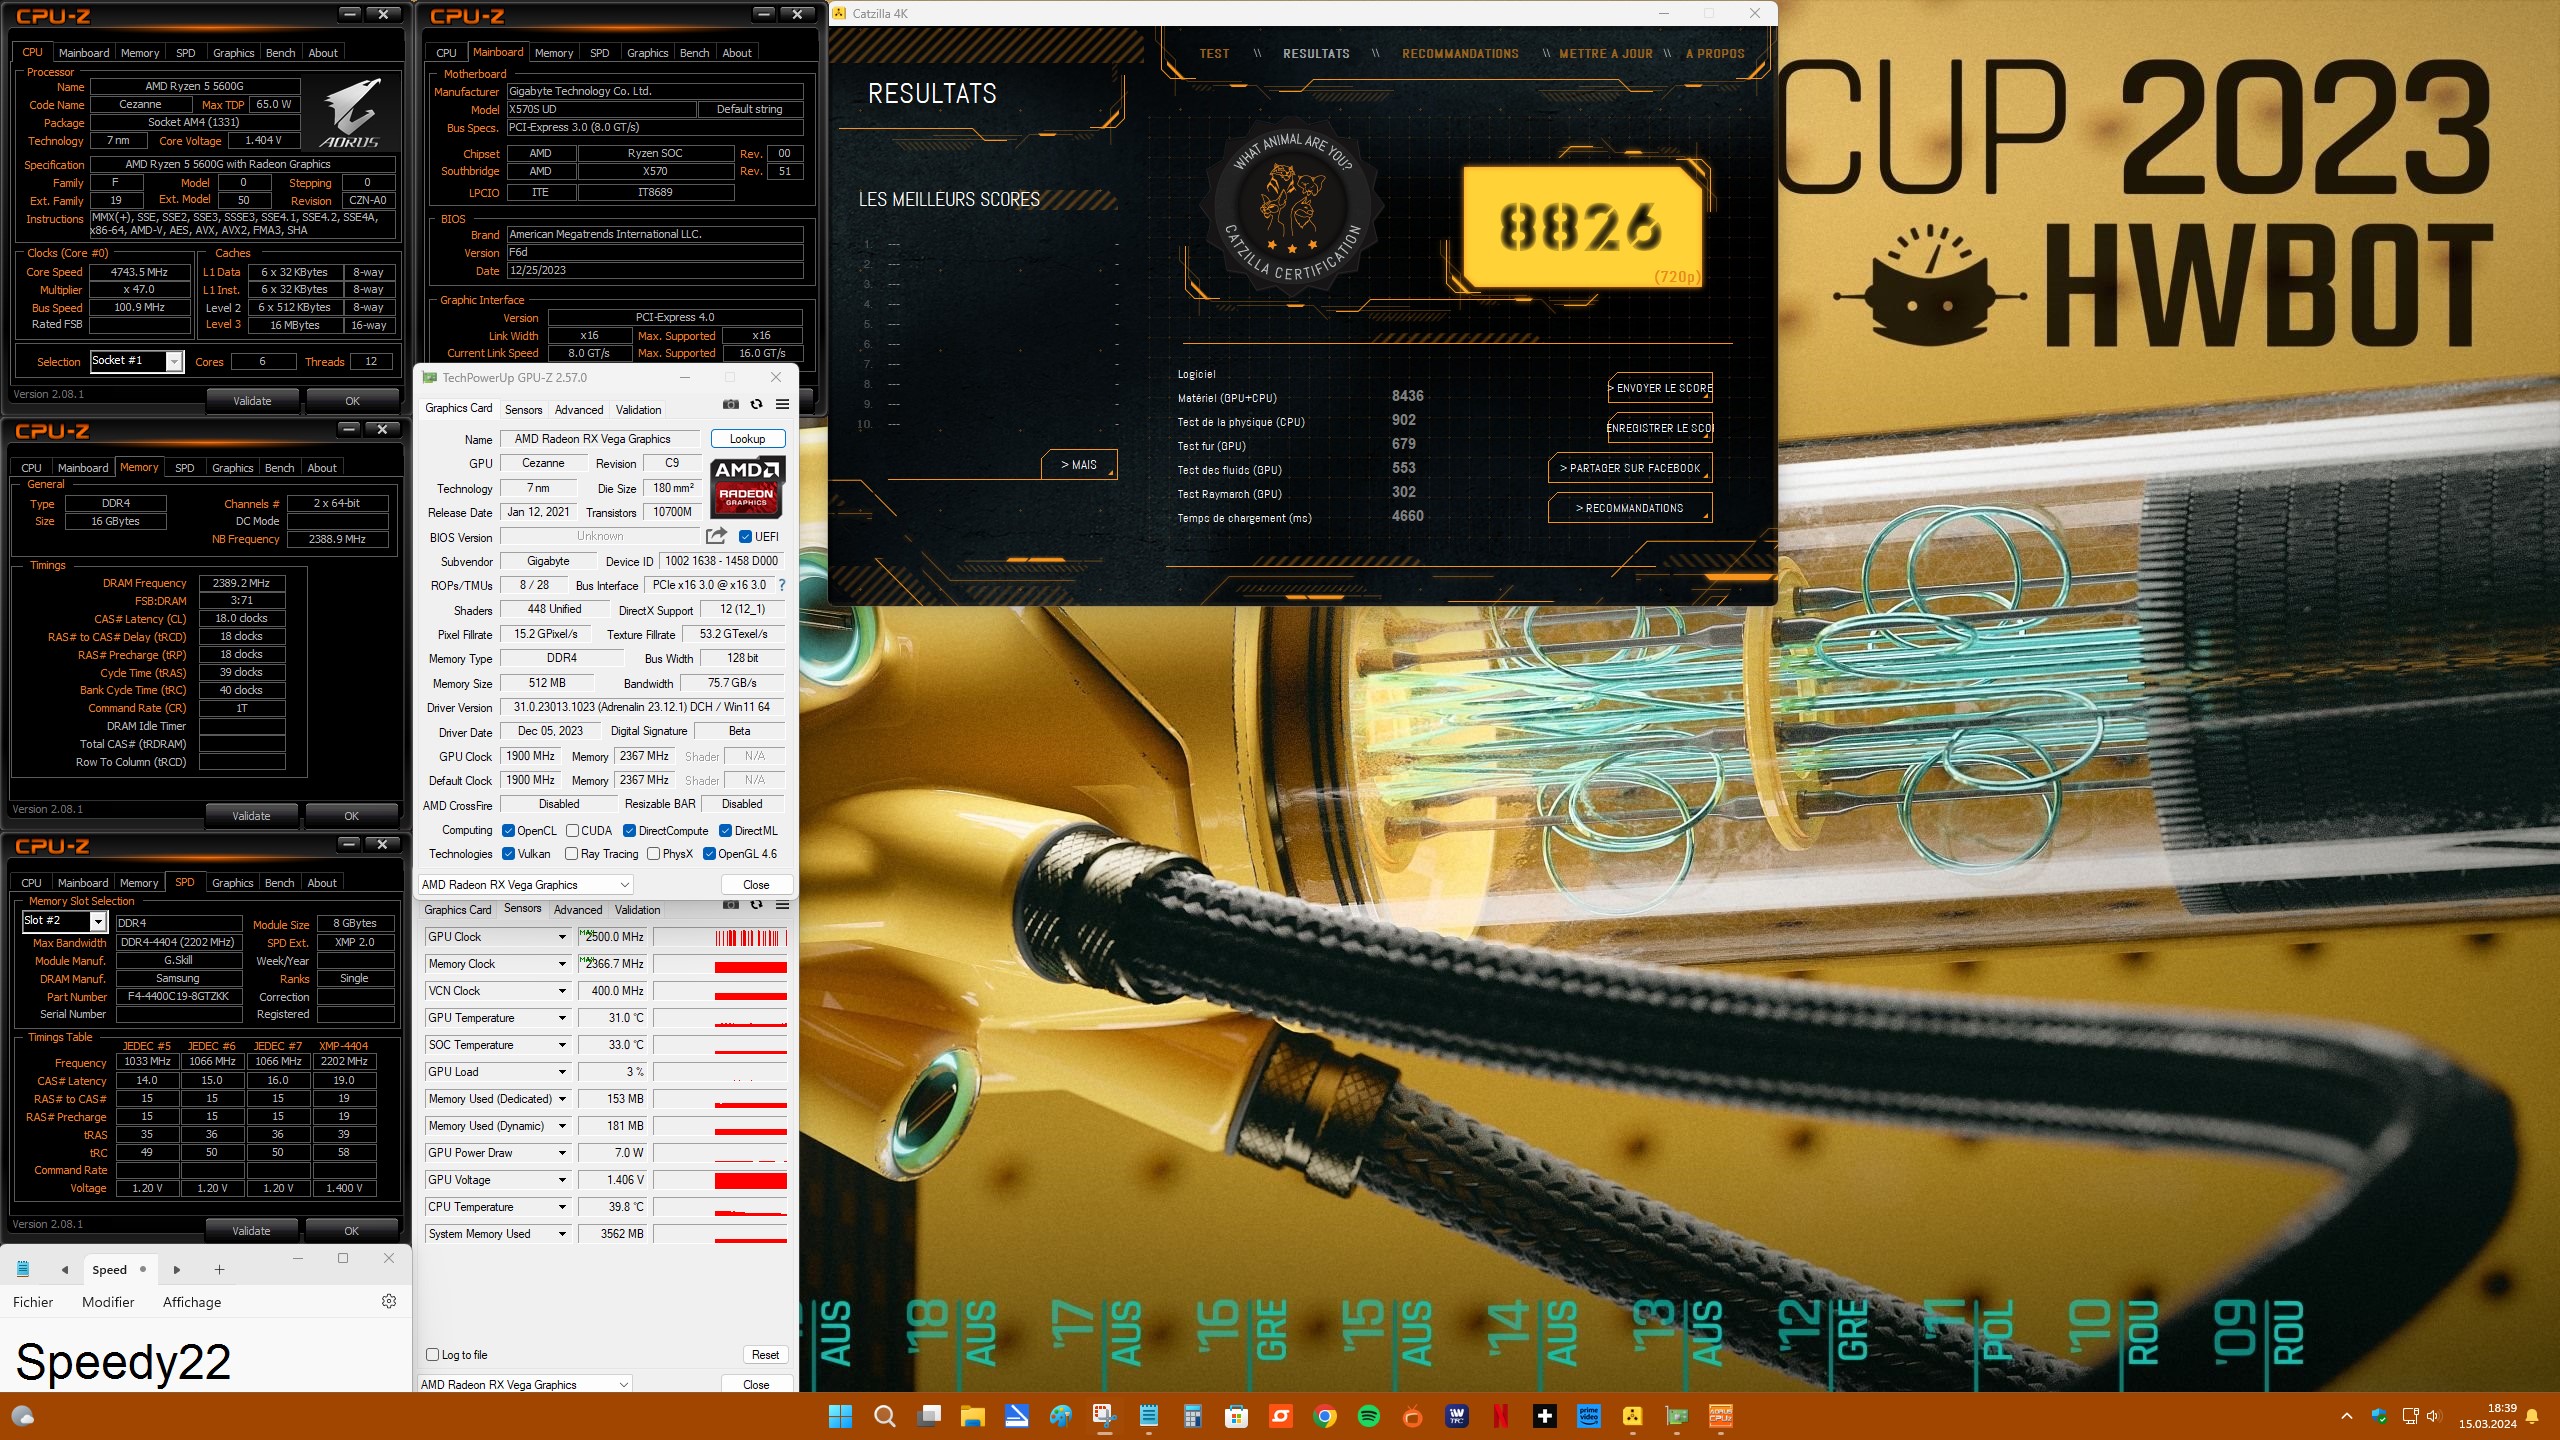The image size is (2560, 1440).
Task: Take a GPU-Z screenshot with the camera icon
Action: pos(731,404)
